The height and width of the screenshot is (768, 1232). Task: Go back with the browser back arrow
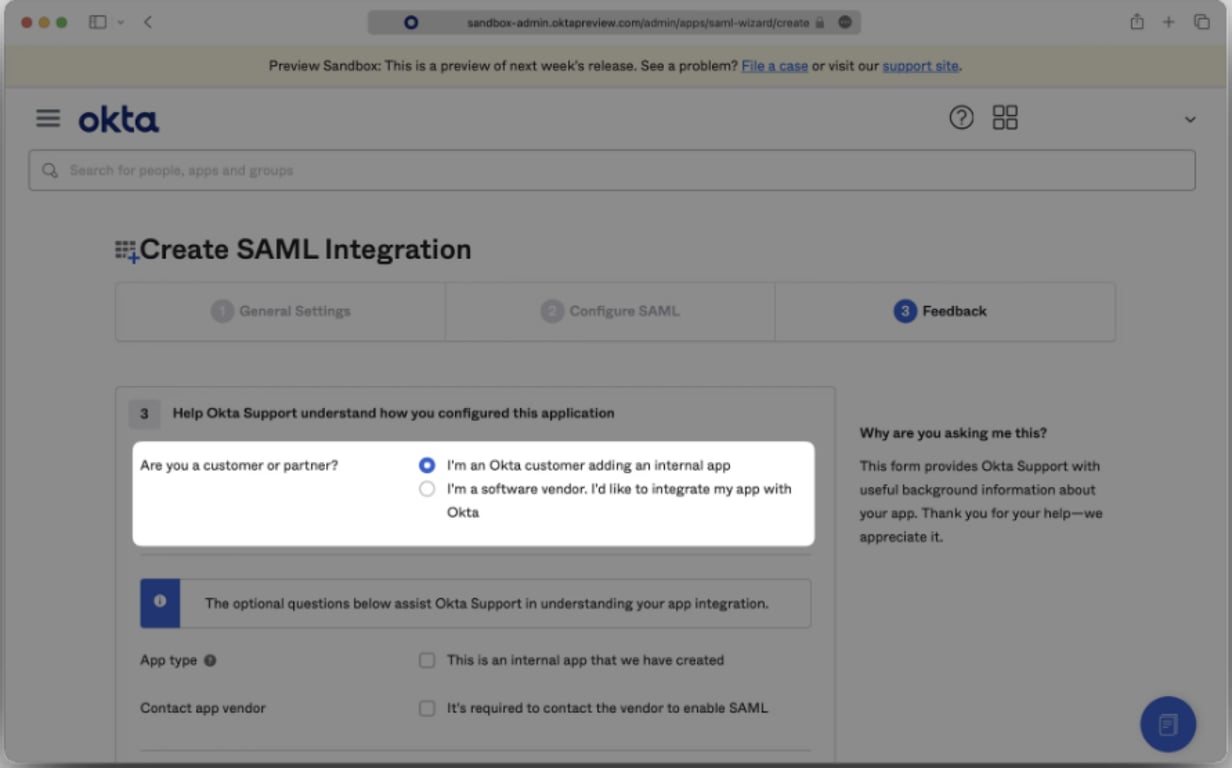point(148,22)
